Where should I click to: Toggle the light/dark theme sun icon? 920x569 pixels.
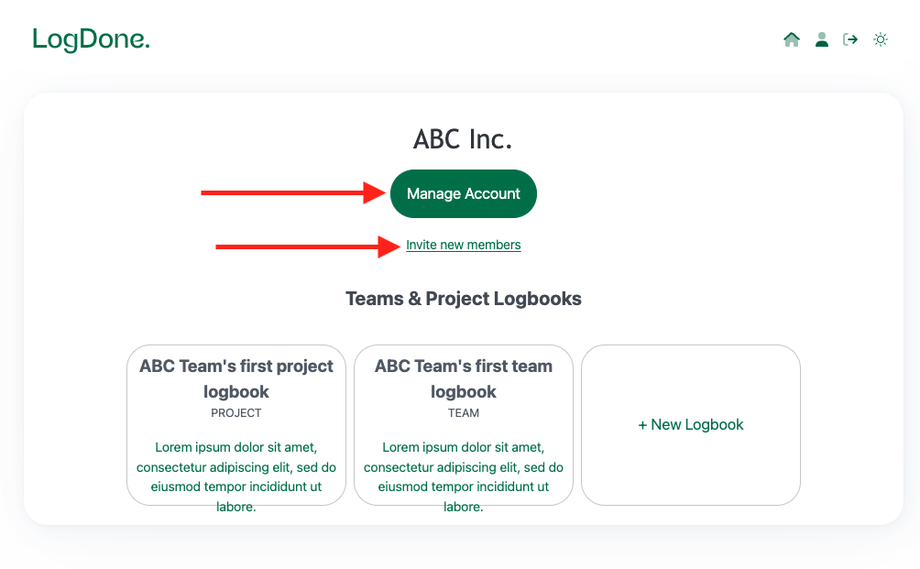[880, 40]
